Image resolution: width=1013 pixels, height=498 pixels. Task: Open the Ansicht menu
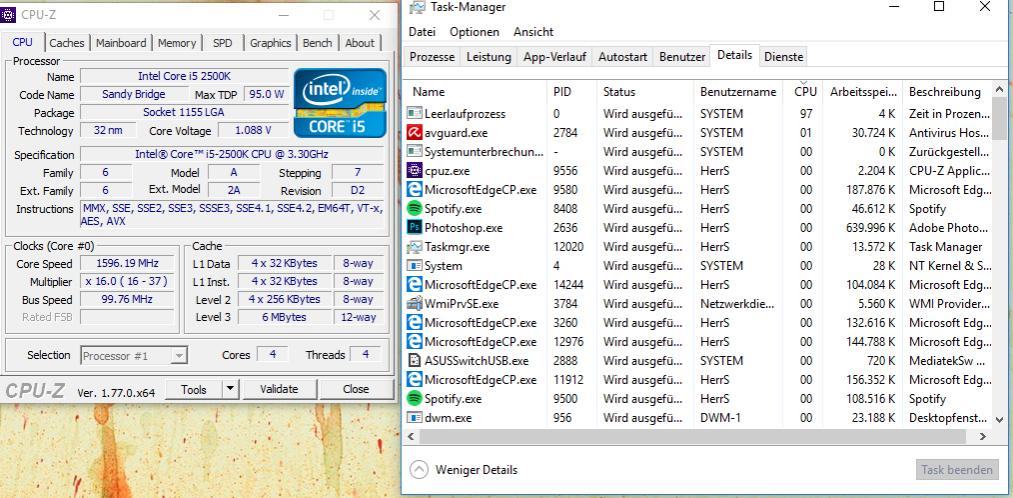pos(534,32)
